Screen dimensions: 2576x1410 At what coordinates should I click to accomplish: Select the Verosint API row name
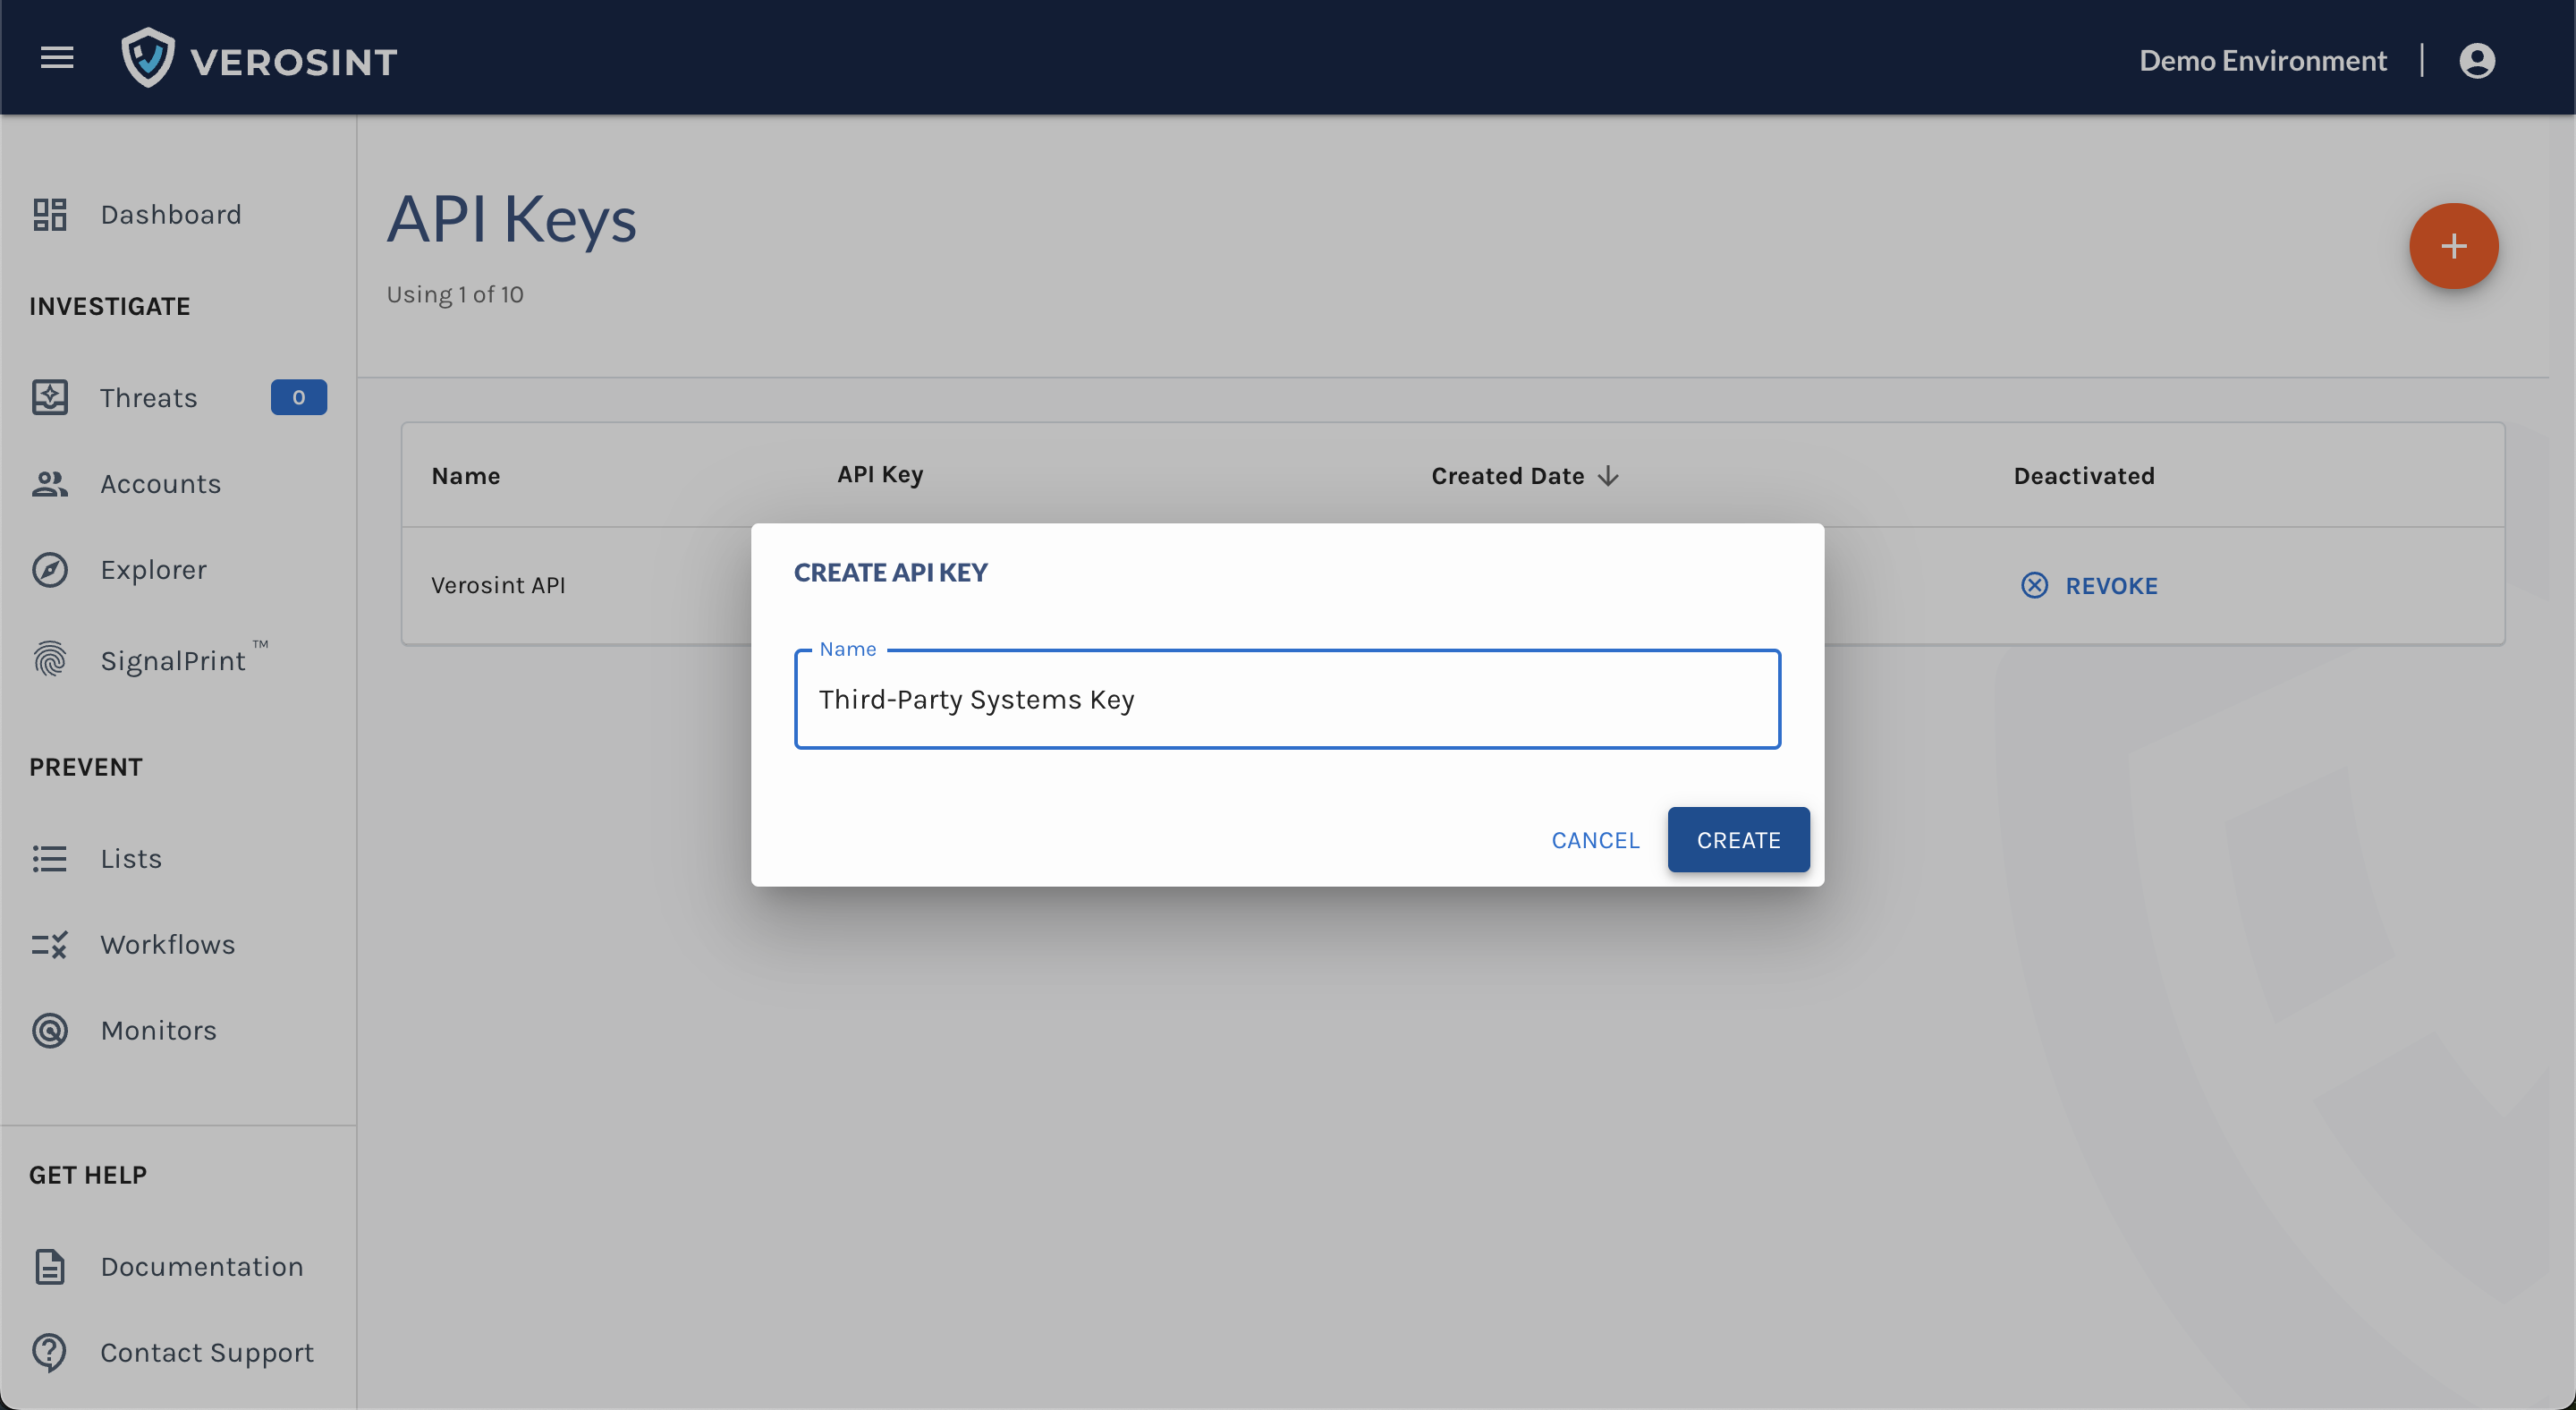tap(498, 586)
